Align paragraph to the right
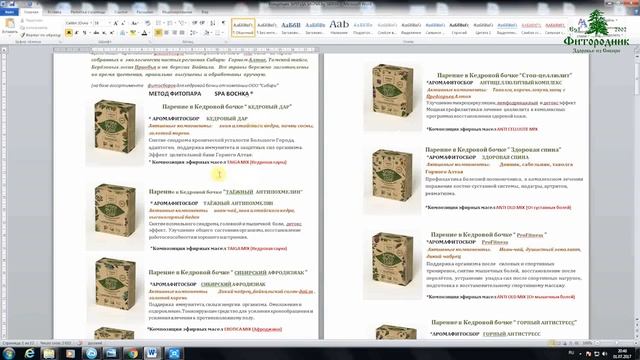640x360 pixels. pos(174,33)
